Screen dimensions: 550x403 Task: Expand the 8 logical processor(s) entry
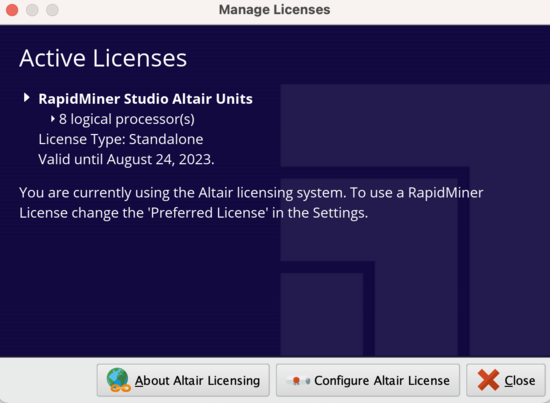[53, 119]
